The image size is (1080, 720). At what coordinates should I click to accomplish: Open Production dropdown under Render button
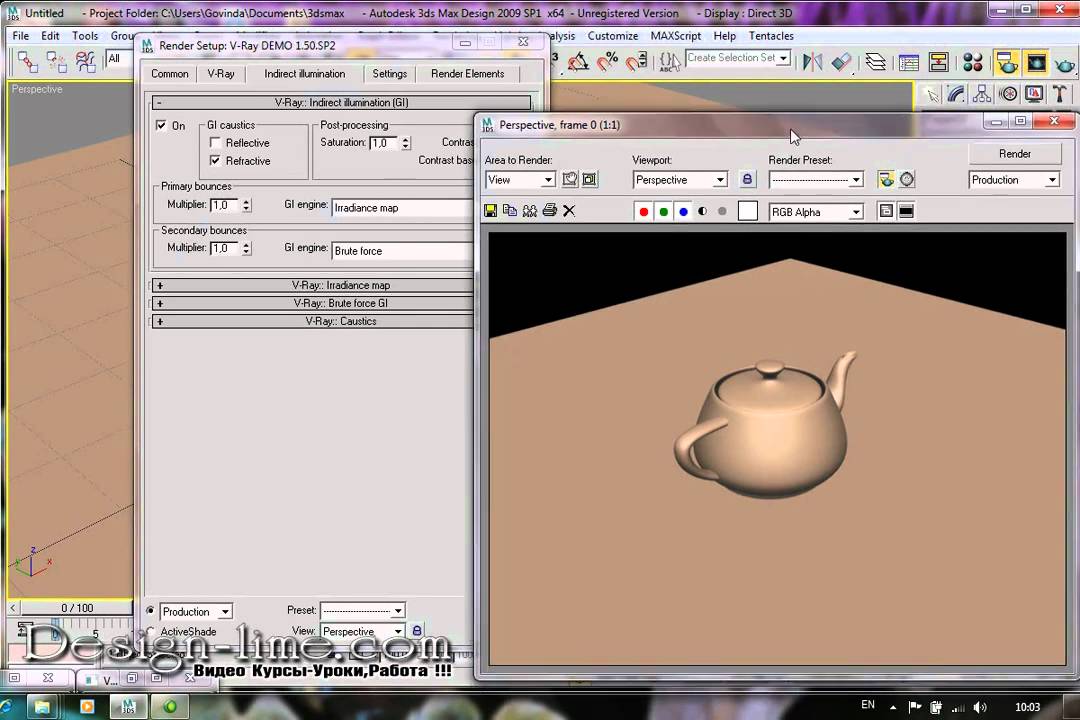1014,180
